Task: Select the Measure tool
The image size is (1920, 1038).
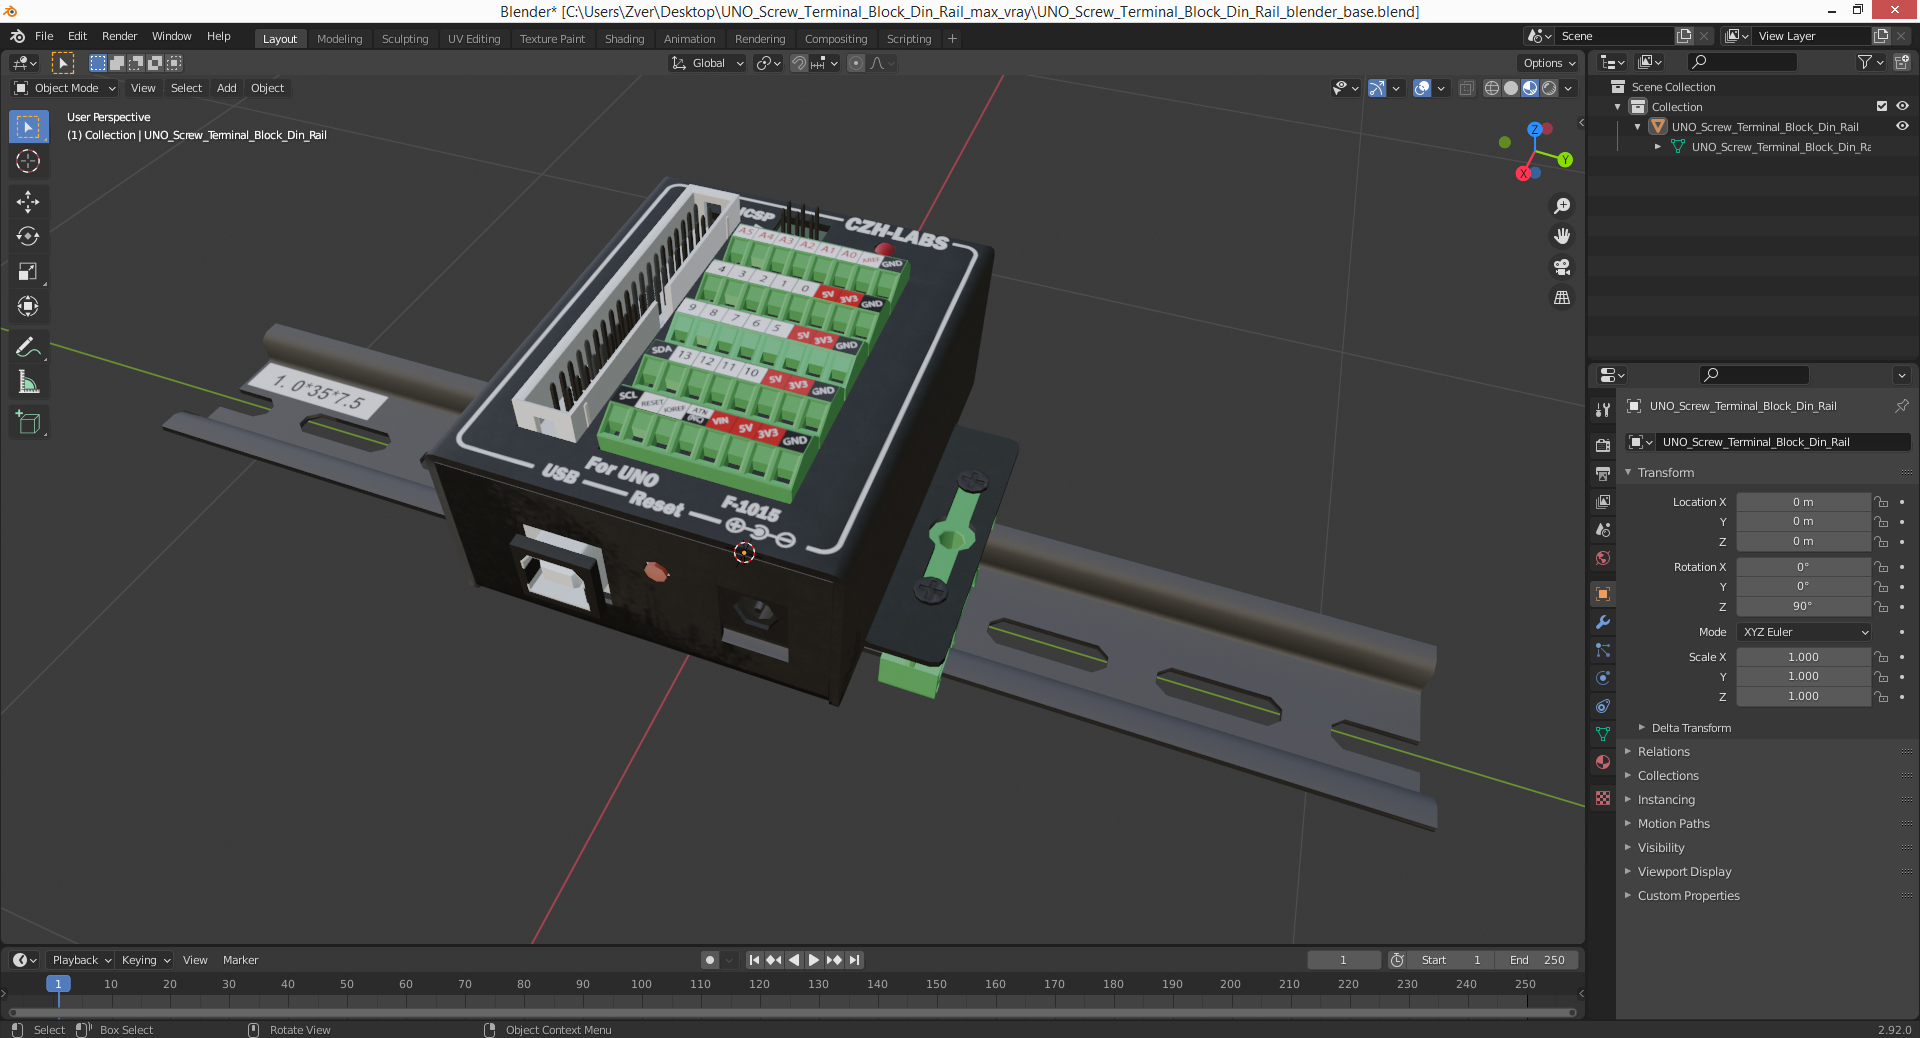Action: (28, 383)
